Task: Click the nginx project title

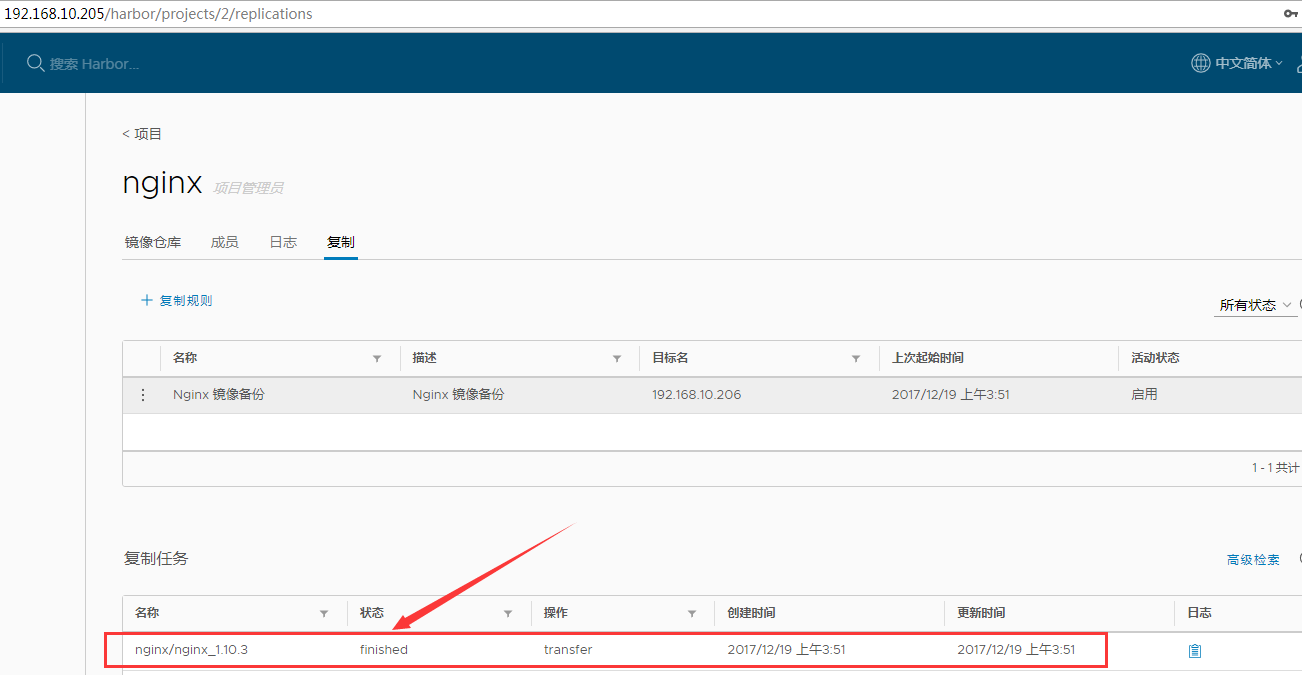Action: point(162,184)
